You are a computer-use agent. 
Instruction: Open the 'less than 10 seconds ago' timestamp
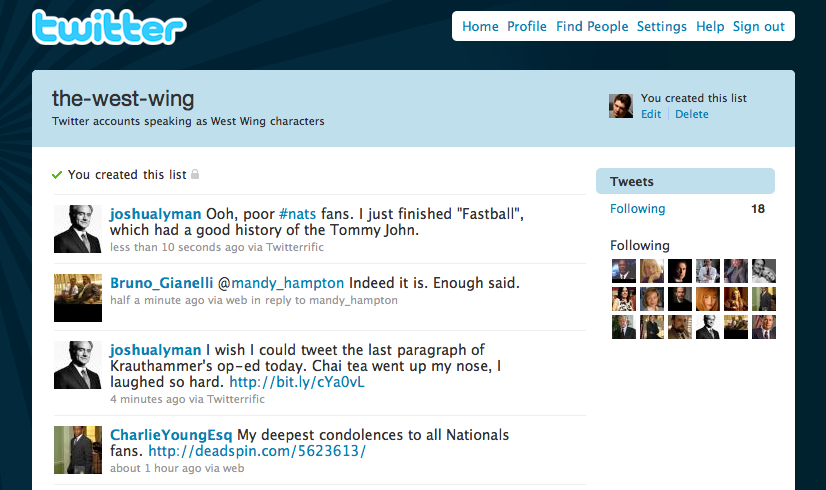click(x=177, y=247)
